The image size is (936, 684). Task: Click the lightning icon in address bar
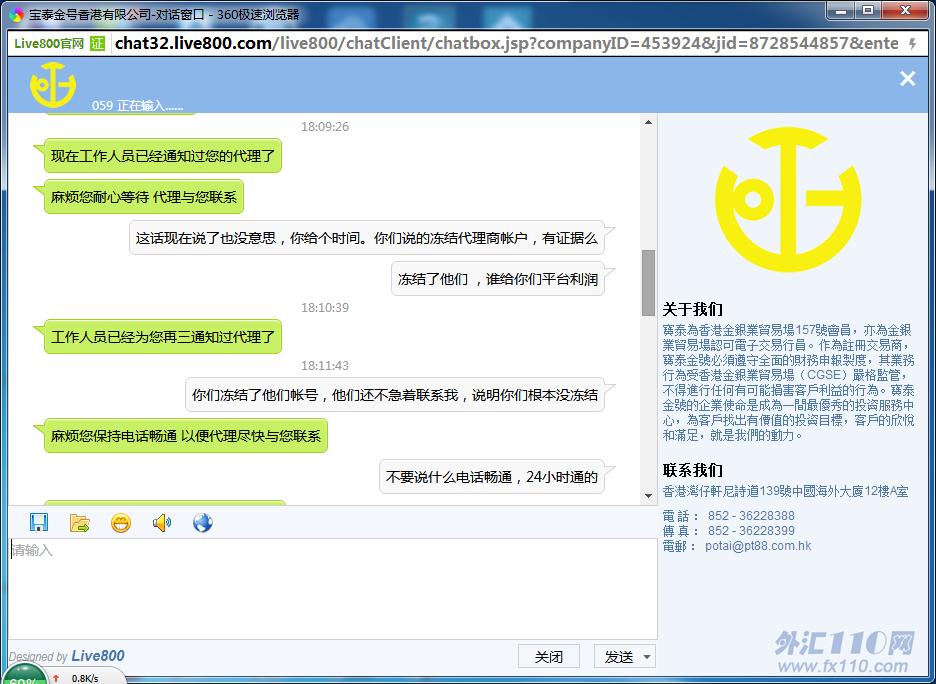(912, 44)
